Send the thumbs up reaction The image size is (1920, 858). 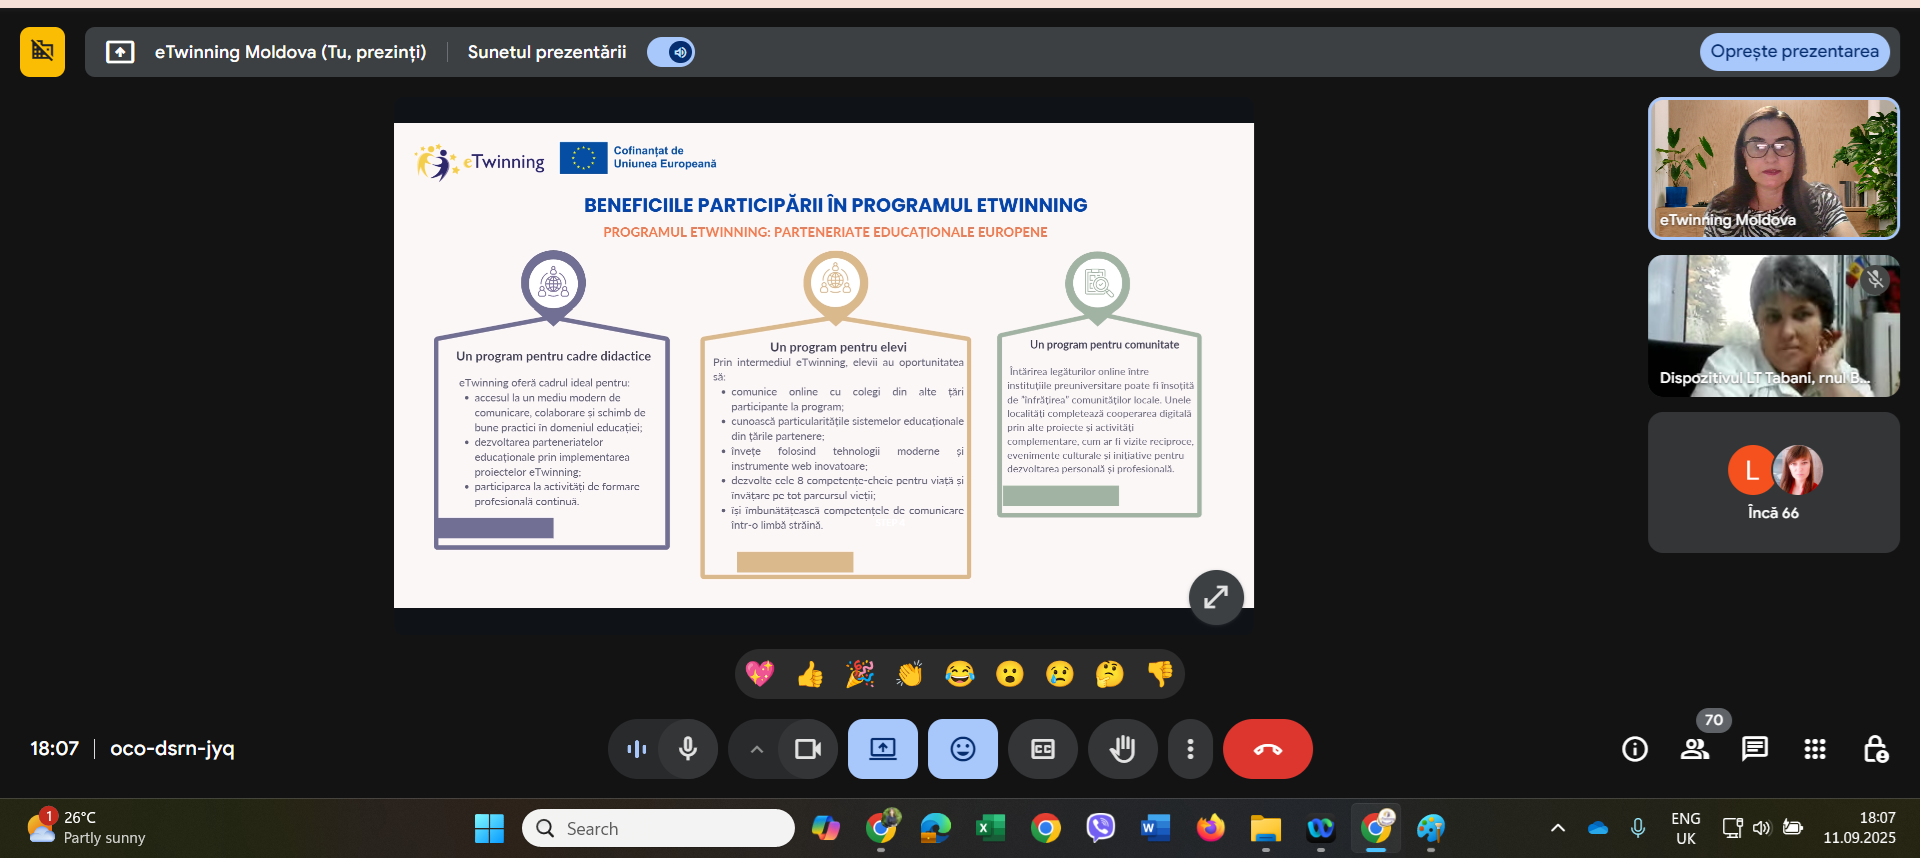coord(810,674)
